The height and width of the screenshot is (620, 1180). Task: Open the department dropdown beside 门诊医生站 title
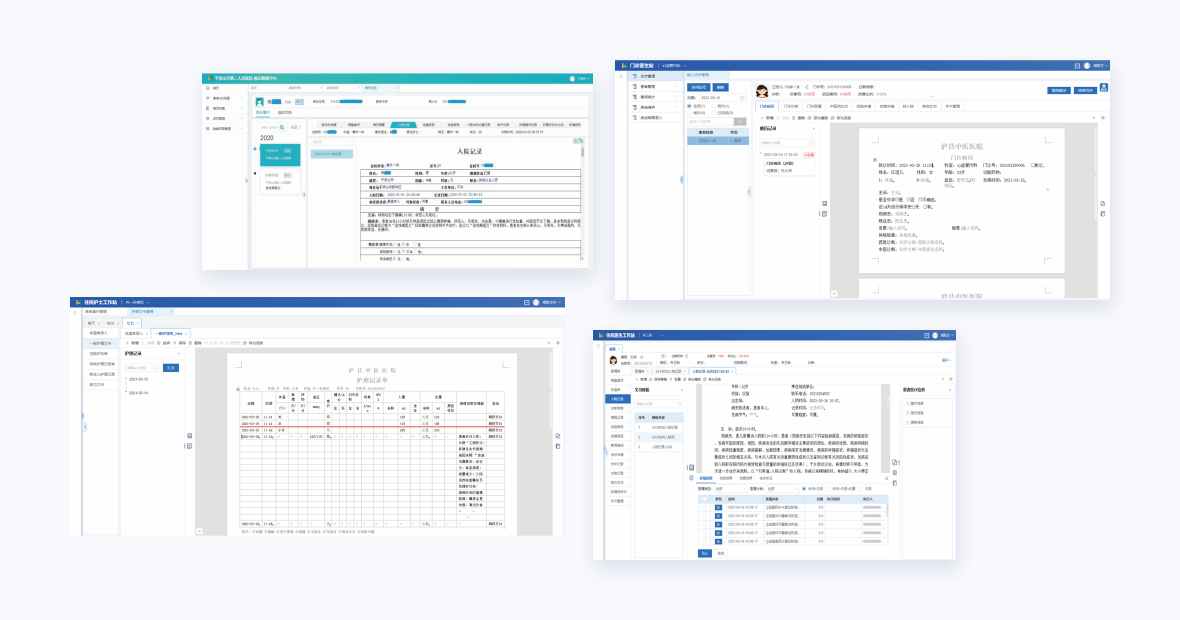coord(674,65)
